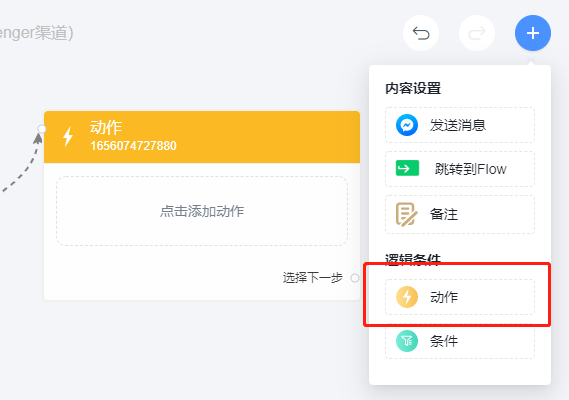Choose the 动作 option under 逻辑条件

[x=460, y=297]
